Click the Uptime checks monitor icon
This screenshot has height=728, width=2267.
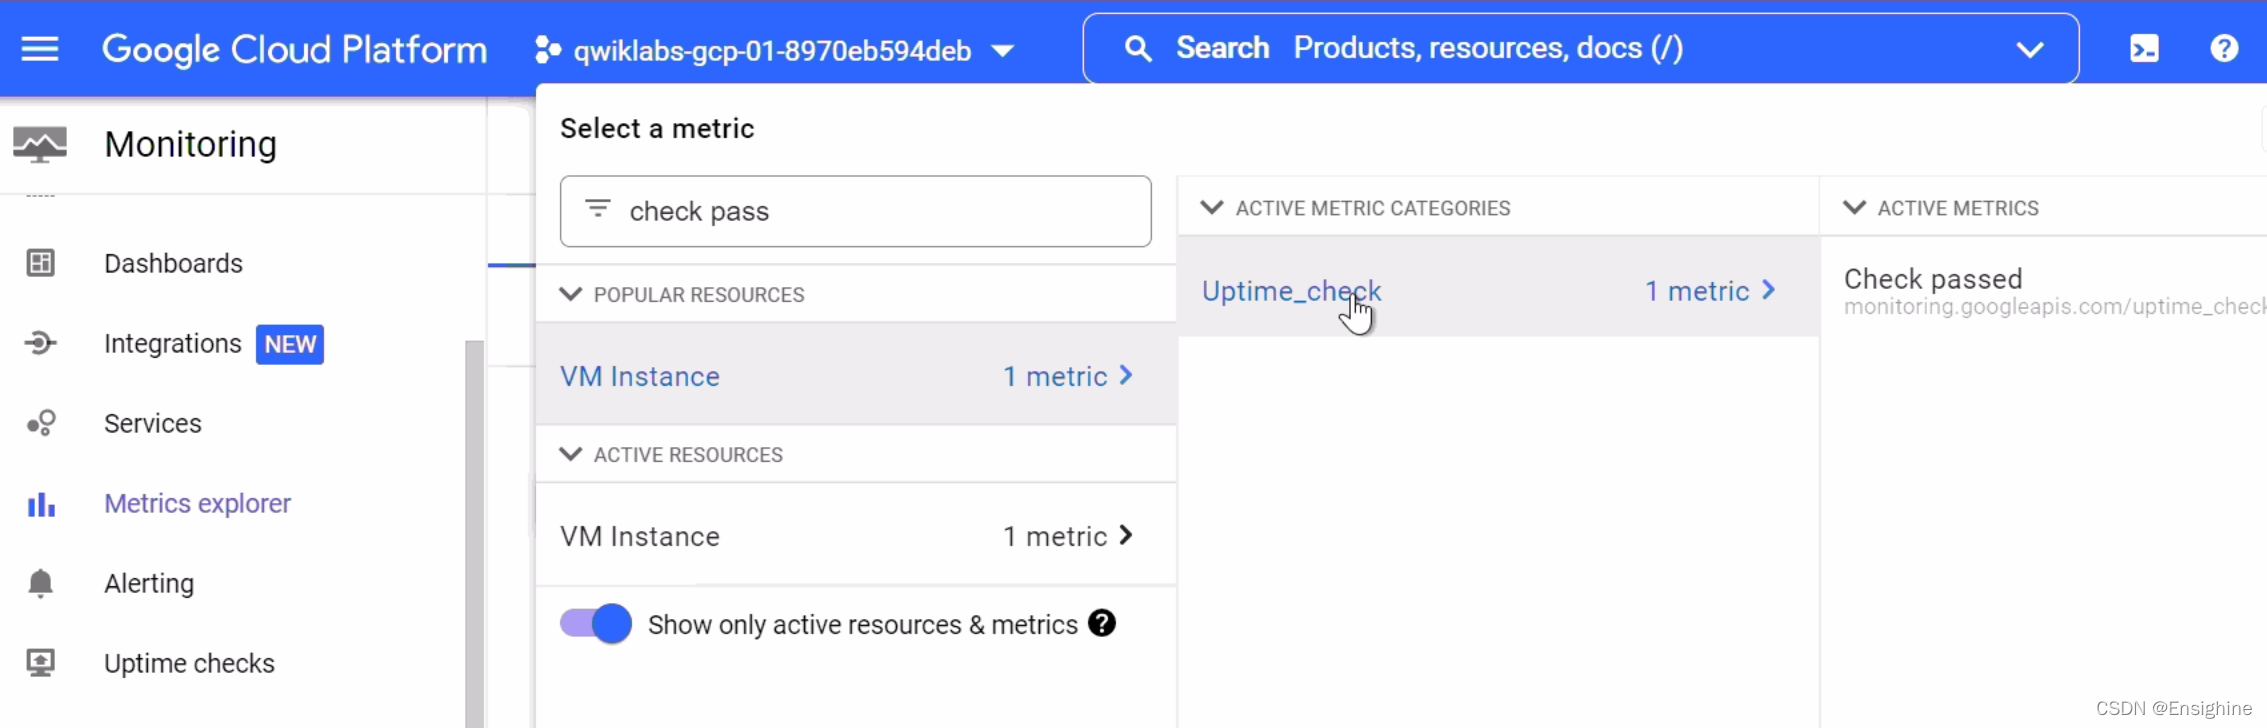coord(40,663)
